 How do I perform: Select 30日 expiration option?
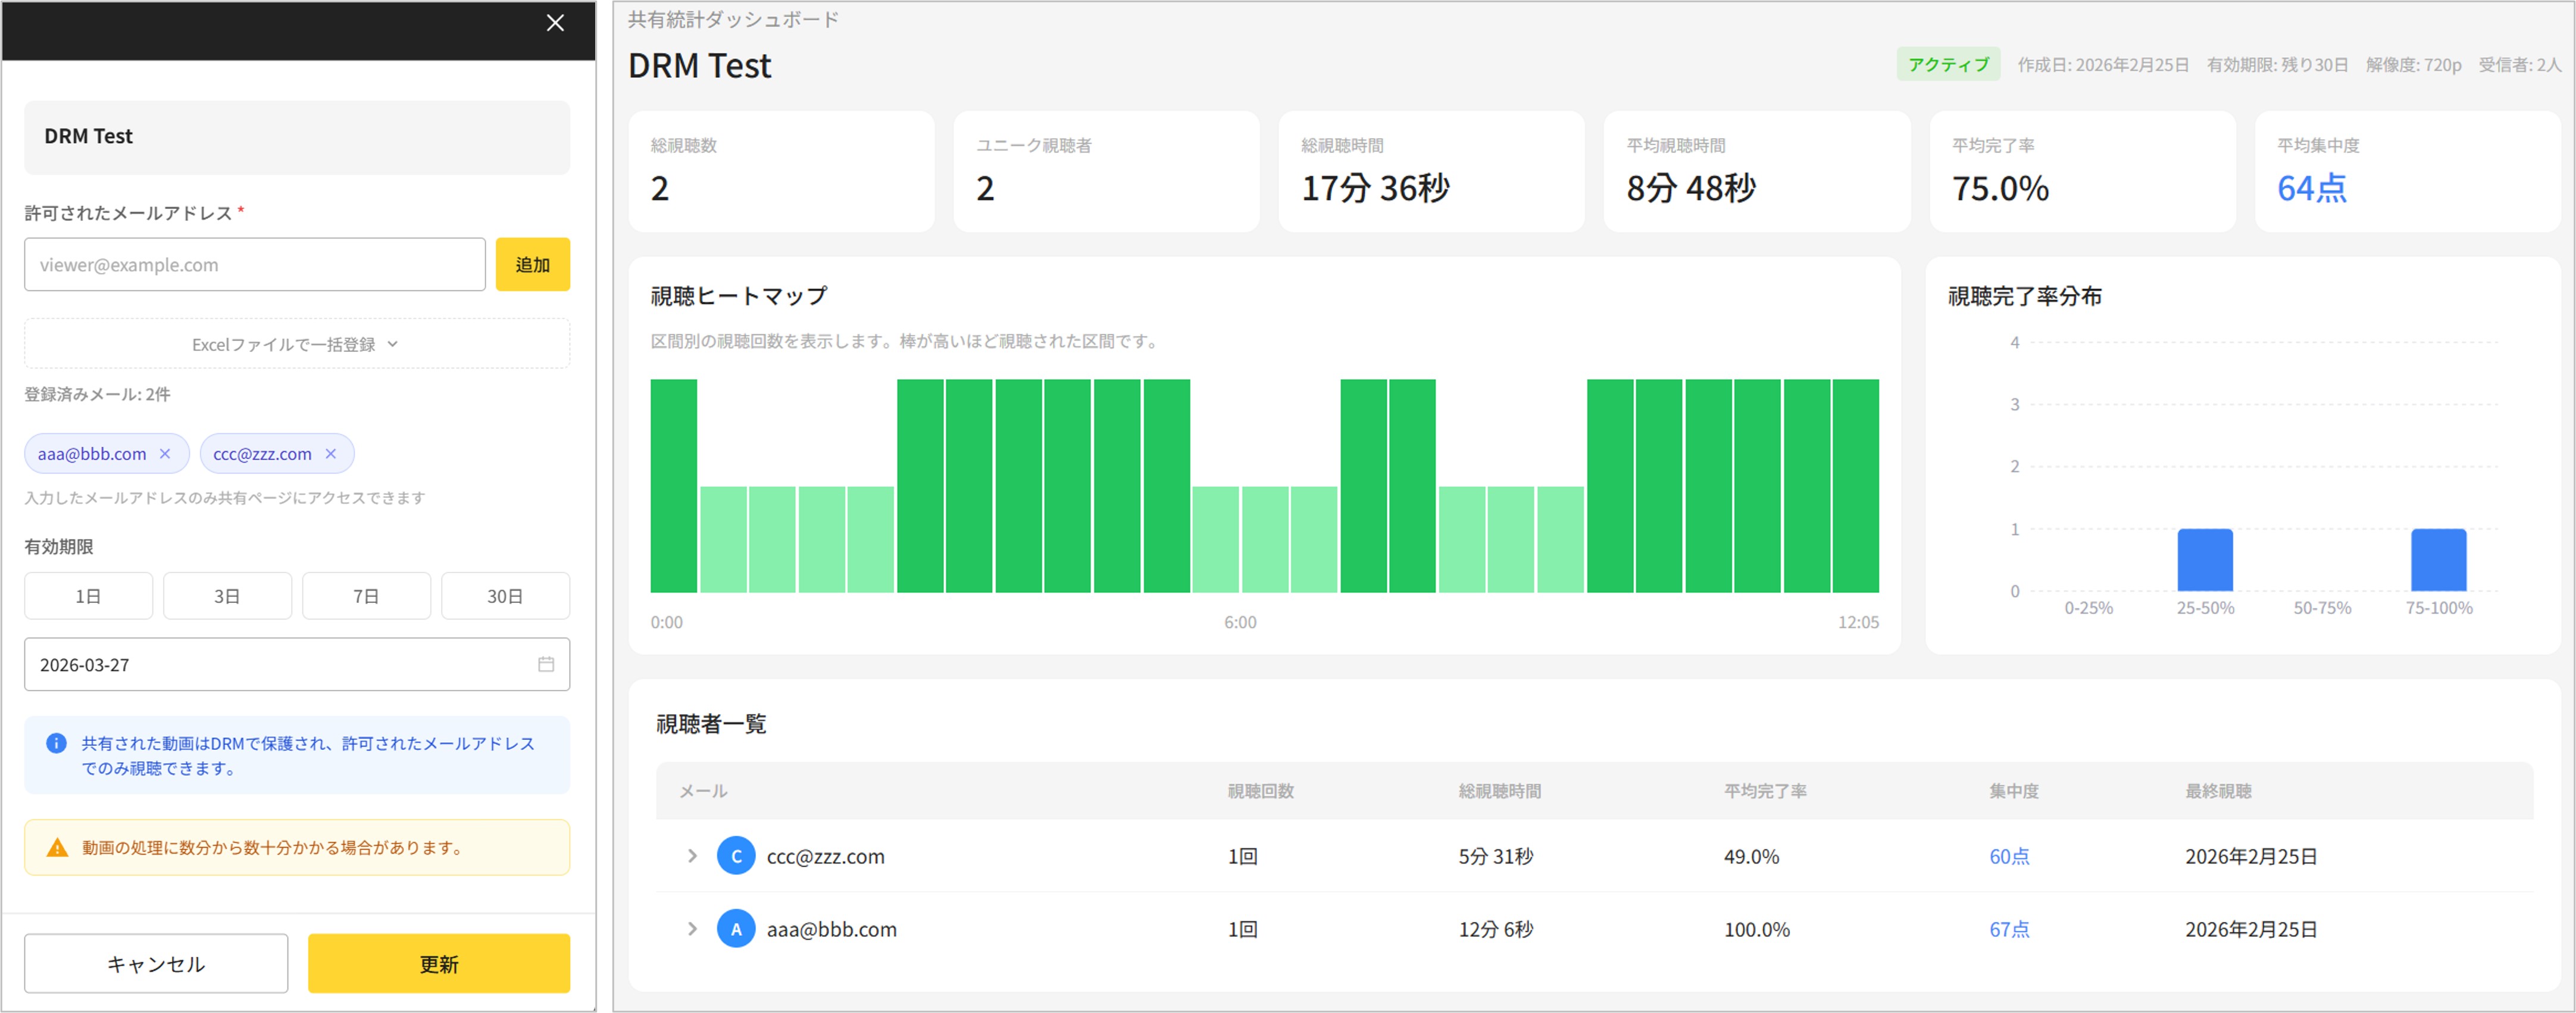pyautogui.click(x=505, y=596)
